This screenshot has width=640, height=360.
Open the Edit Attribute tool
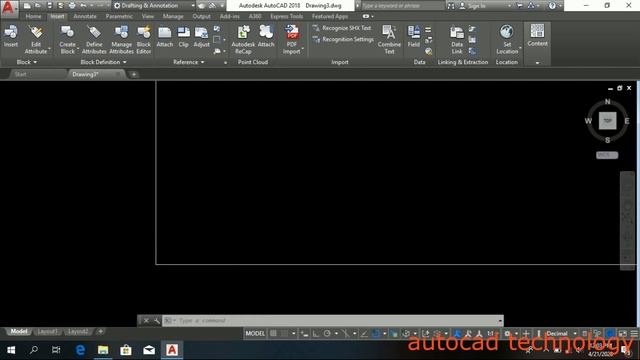[x=36, y=39]
